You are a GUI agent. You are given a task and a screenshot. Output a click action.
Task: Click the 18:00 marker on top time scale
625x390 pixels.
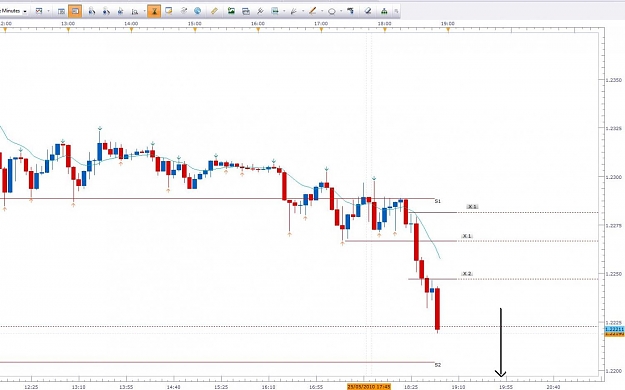[384, 24]
